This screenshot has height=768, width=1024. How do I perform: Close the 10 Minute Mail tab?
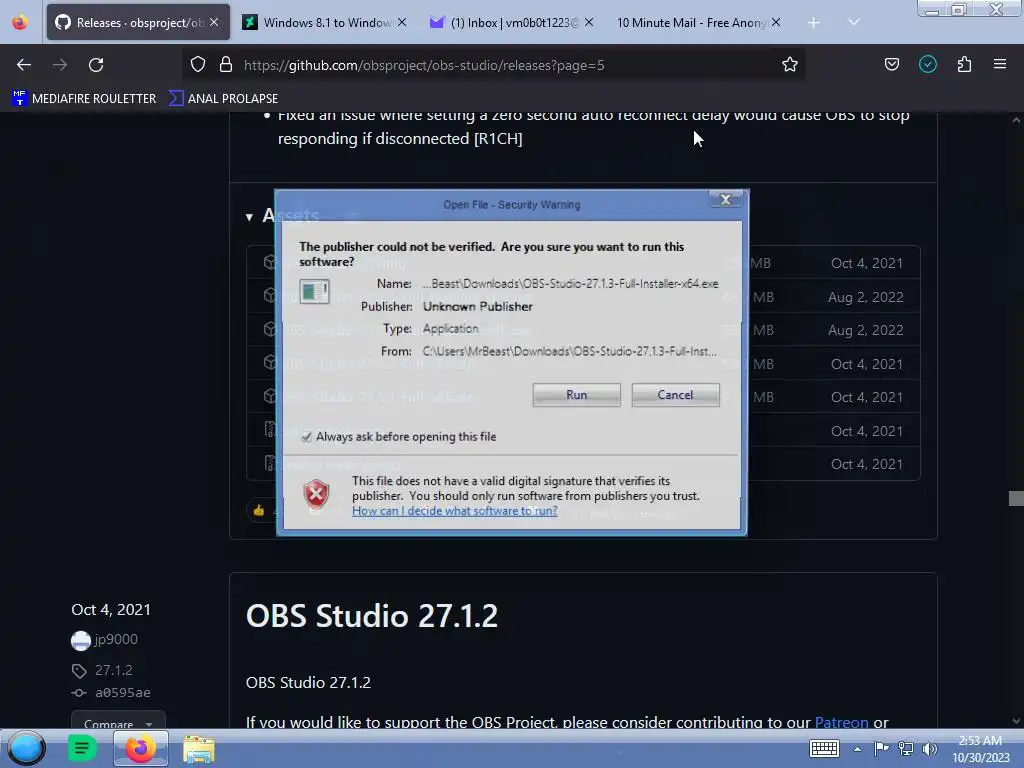tap(775, 22)
